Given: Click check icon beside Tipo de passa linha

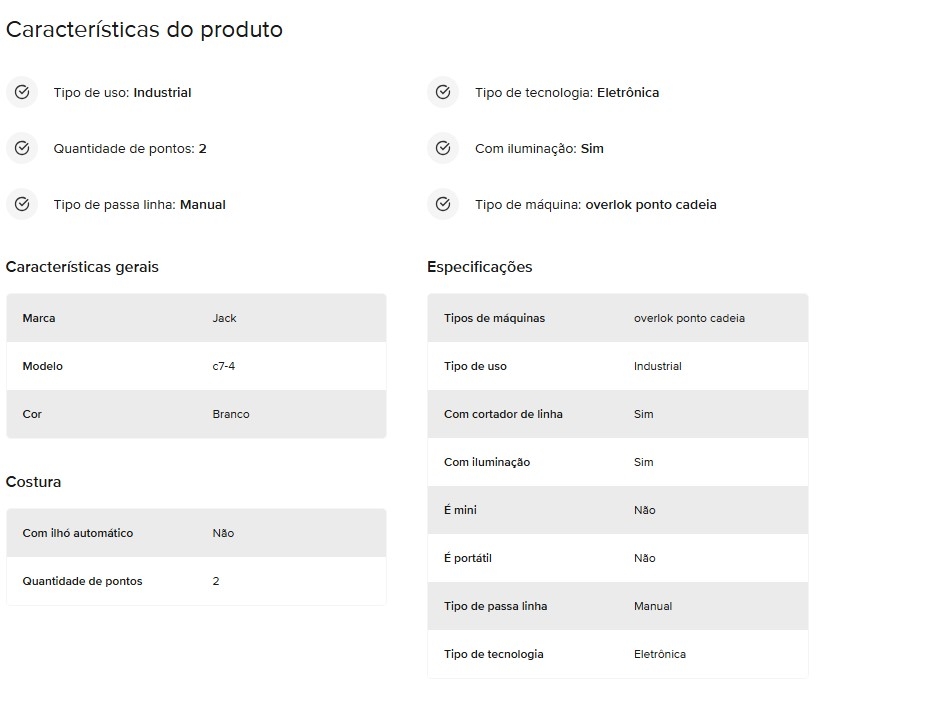Looking at the screenshot, I should pos(22,205).
